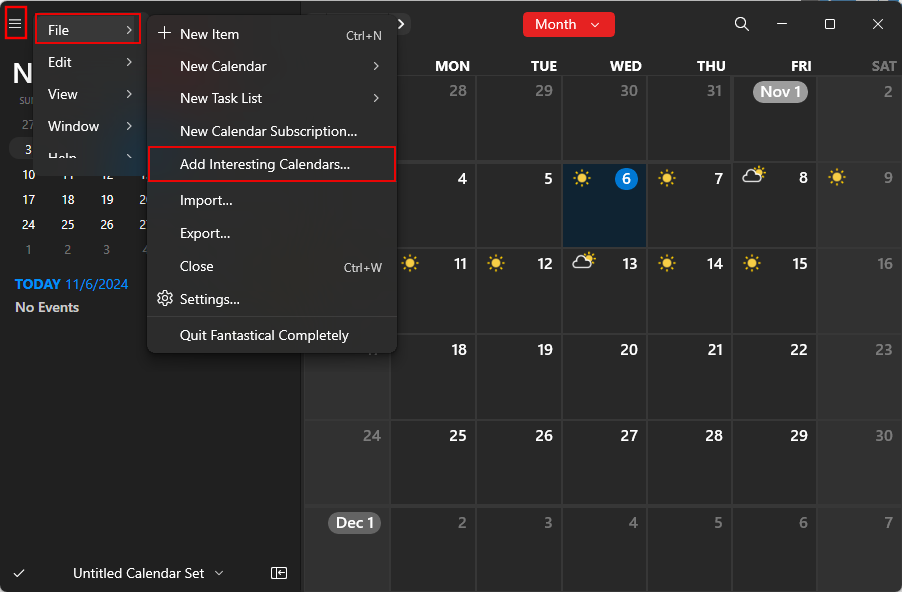This screenshot has width=902, height=592.
Task: Select today's date 6 in the calendar
Action: pyautogui.click(x=626, y=179)
